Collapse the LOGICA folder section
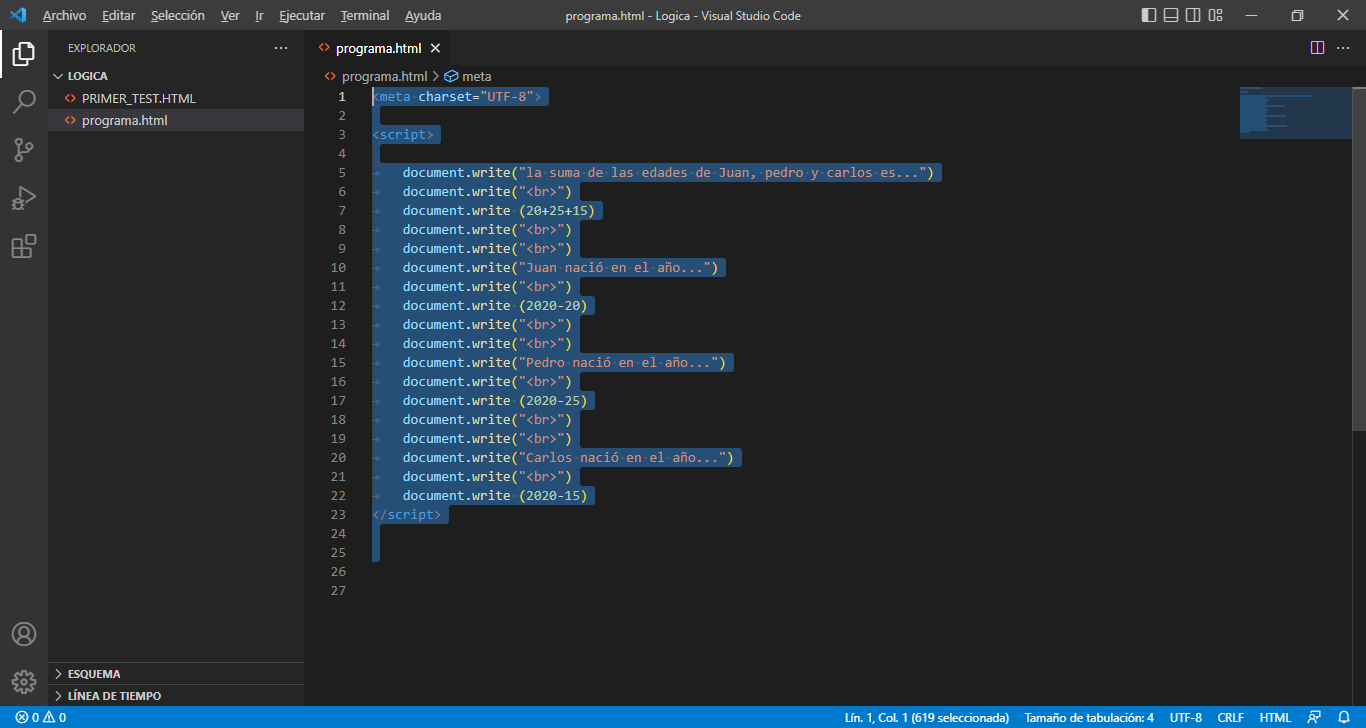Image resolution: width=1366 pixels, height=728 pixels. pos(176,76)
